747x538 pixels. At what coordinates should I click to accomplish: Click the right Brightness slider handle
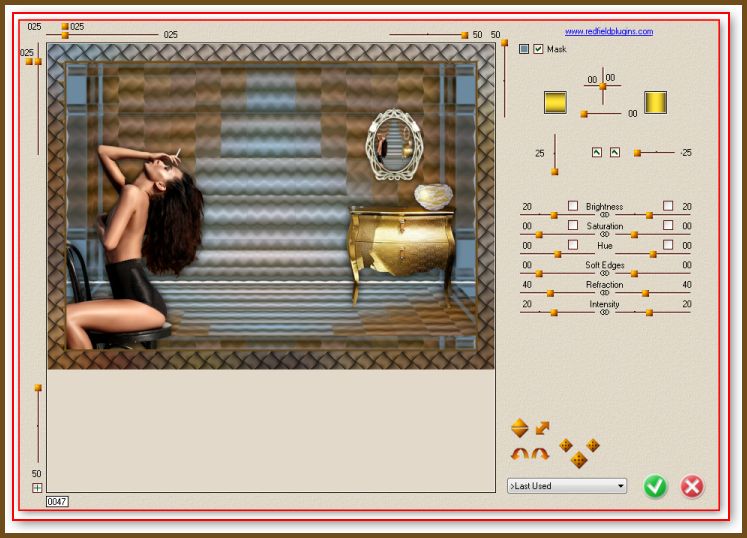tap(649, 216)
